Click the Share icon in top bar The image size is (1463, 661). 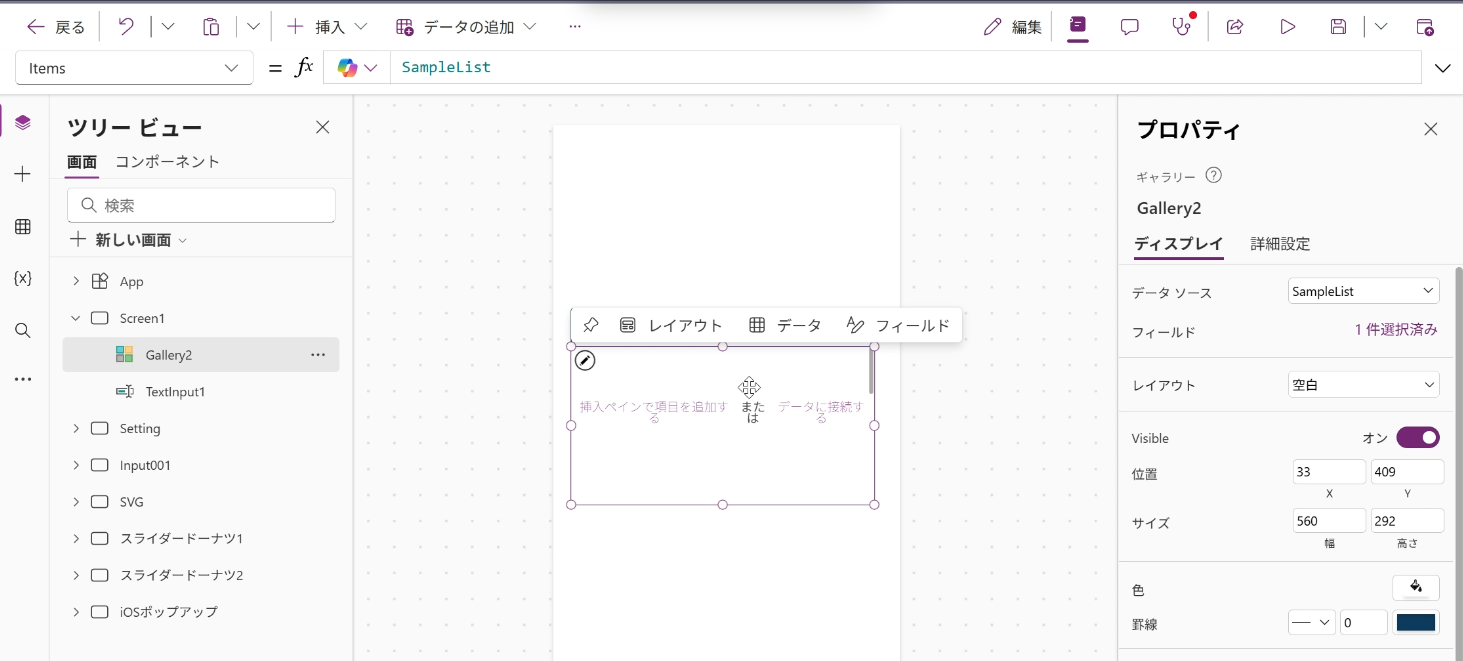pos(1235,27)
